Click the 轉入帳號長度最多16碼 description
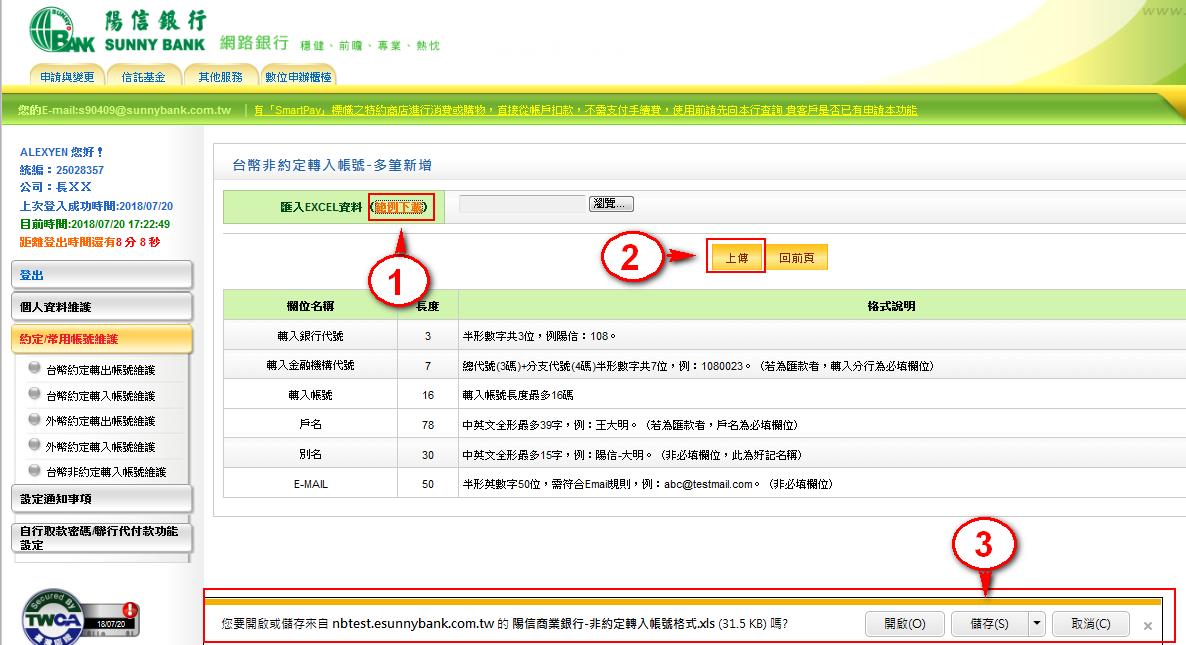The image size is (1186, 645). 517,395
